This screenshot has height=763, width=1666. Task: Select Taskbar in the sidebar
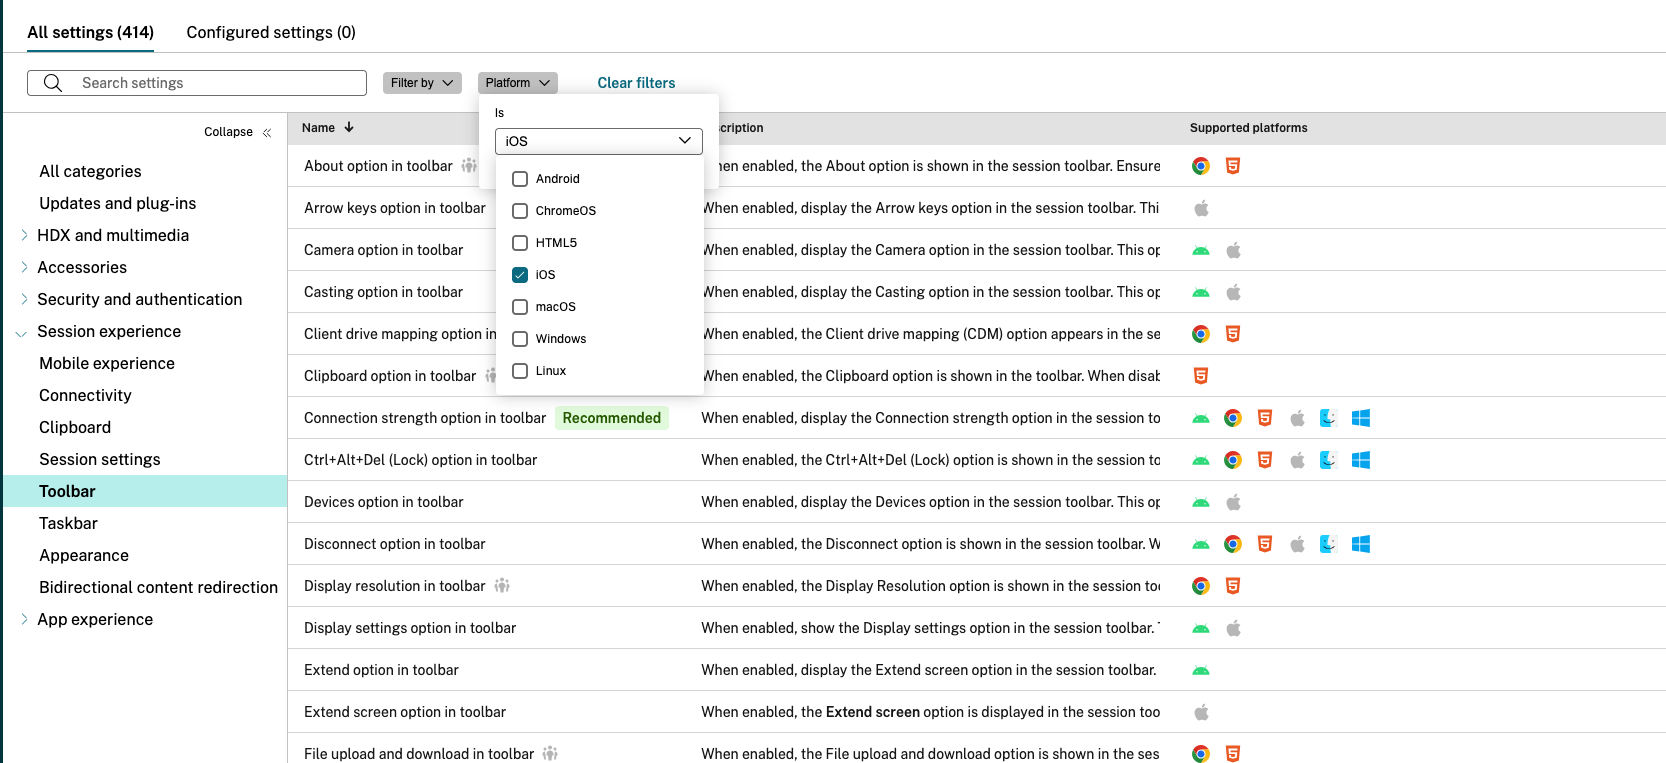68,523
